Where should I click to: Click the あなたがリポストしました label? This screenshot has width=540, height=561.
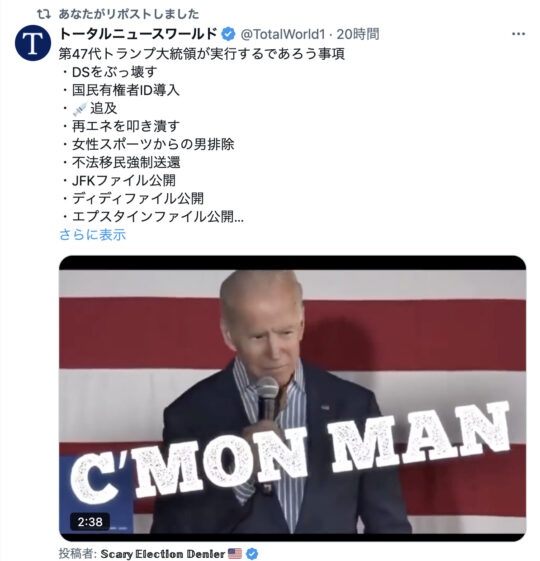coord(129,14)
